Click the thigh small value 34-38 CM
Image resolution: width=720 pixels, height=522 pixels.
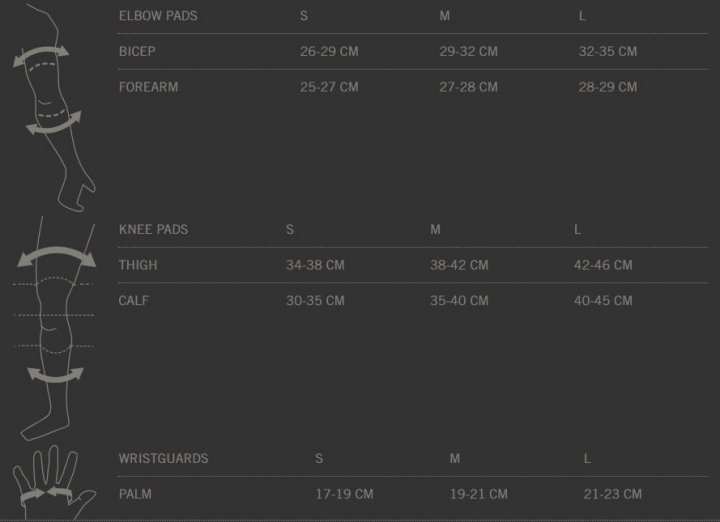[315, 265]
